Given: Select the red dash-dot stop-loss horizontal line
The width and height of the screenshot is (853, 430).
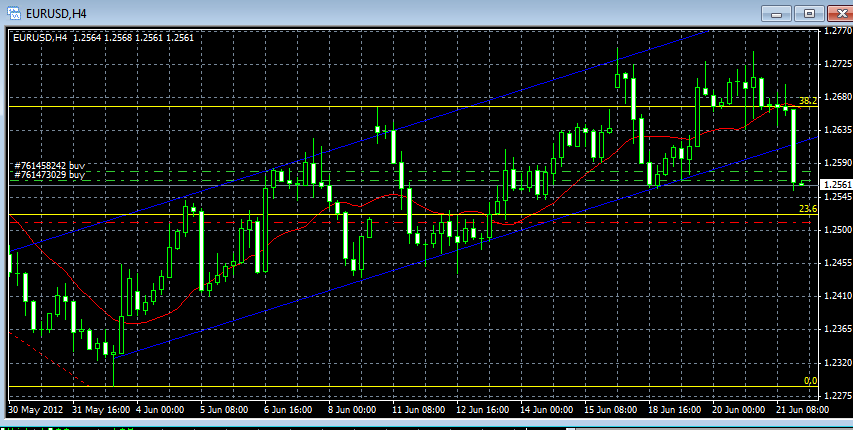Looking at the screenshot, I should (413, 223).
